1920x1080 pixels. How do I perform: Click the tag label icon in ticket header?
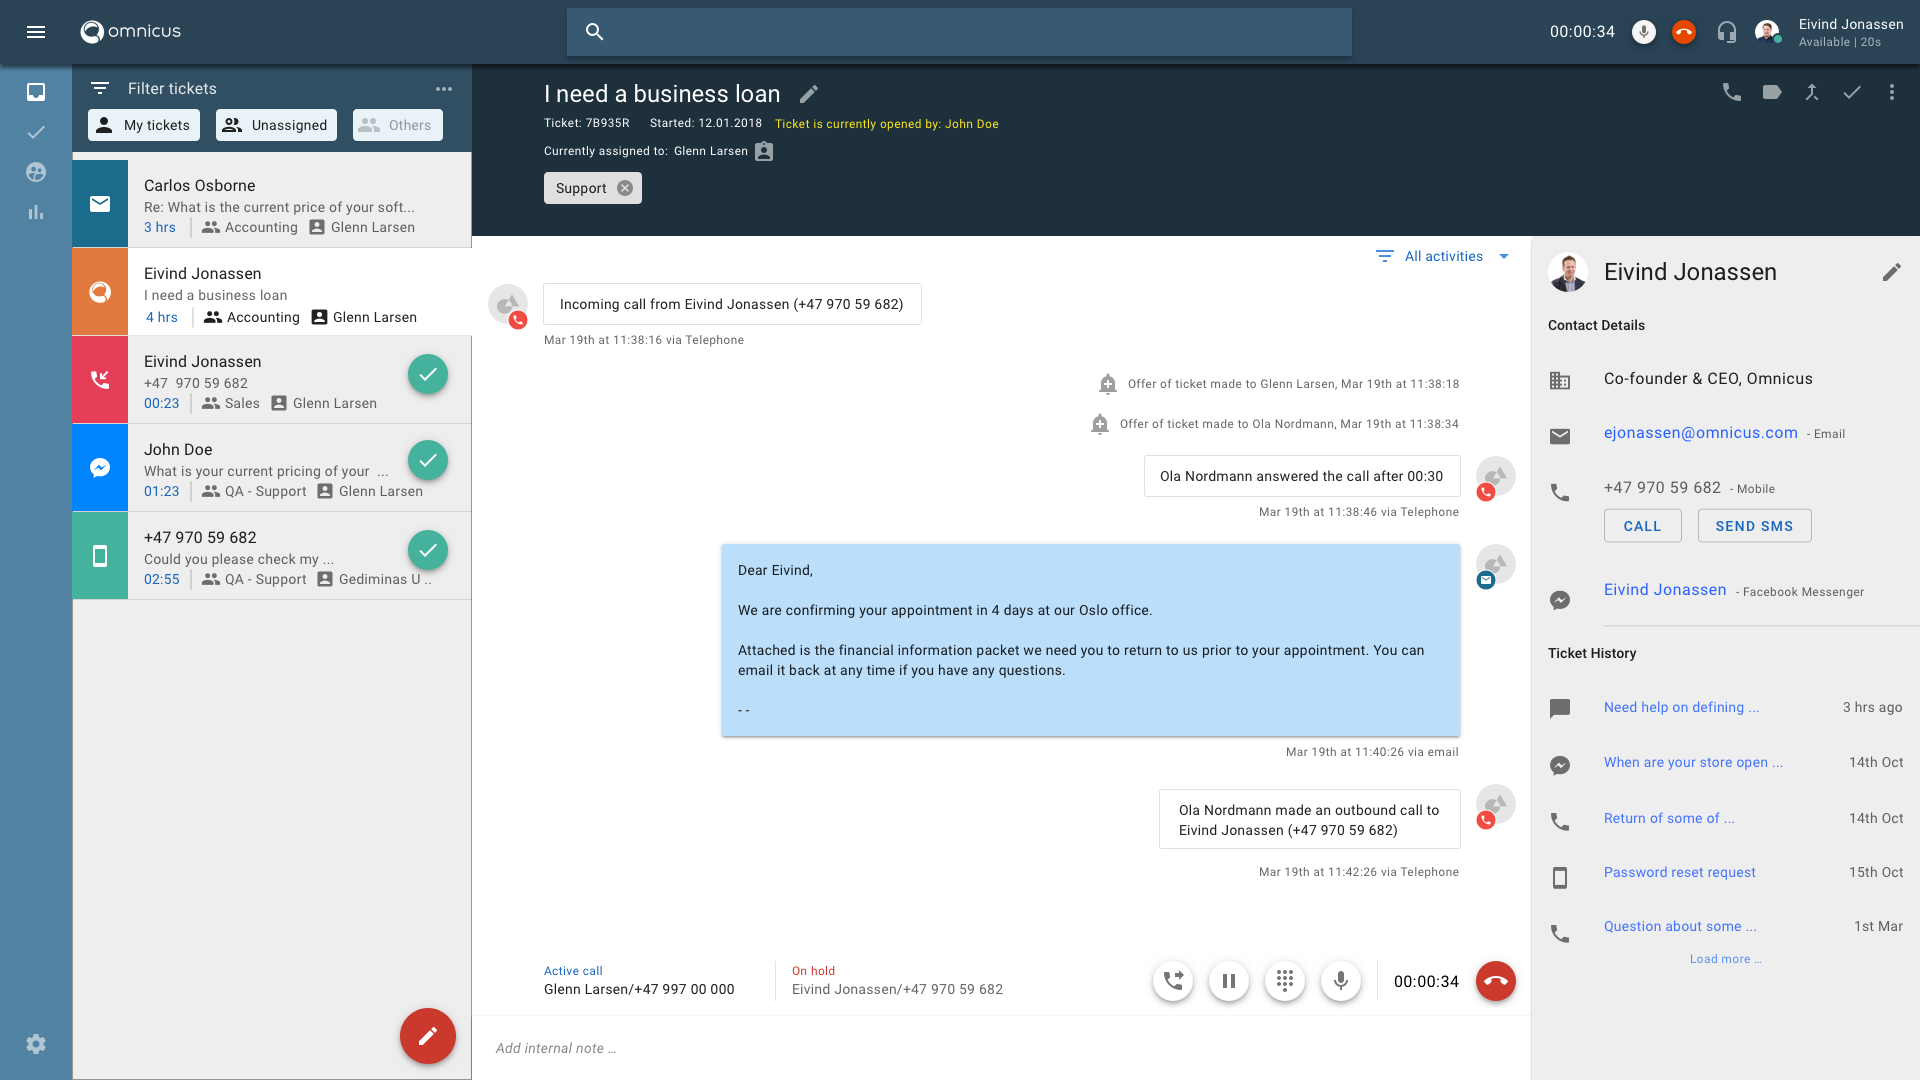point(1772,93)
